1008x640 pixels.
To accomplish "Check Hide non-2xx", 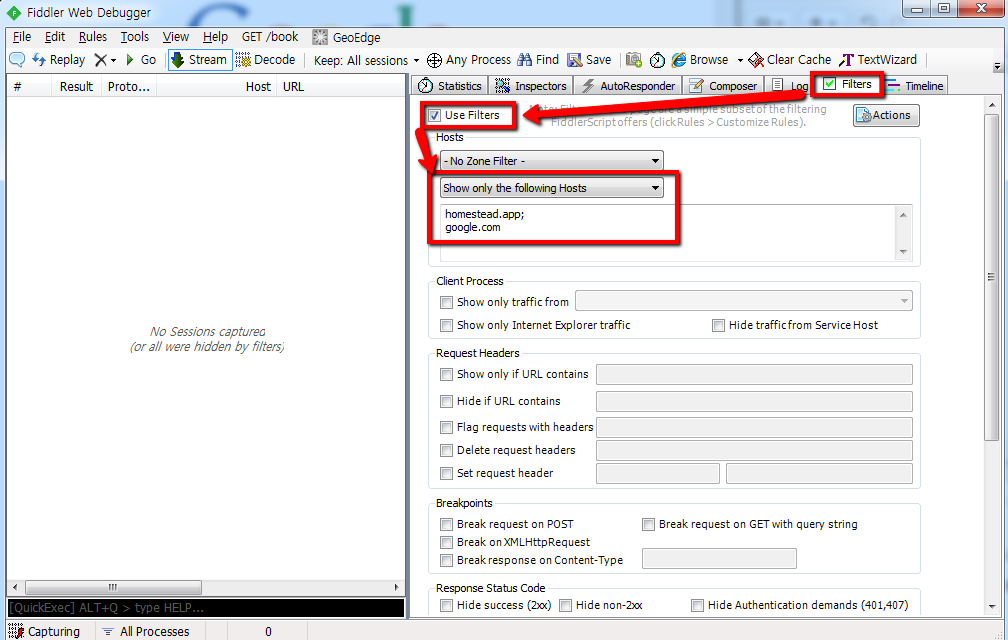I will point(565,605).
